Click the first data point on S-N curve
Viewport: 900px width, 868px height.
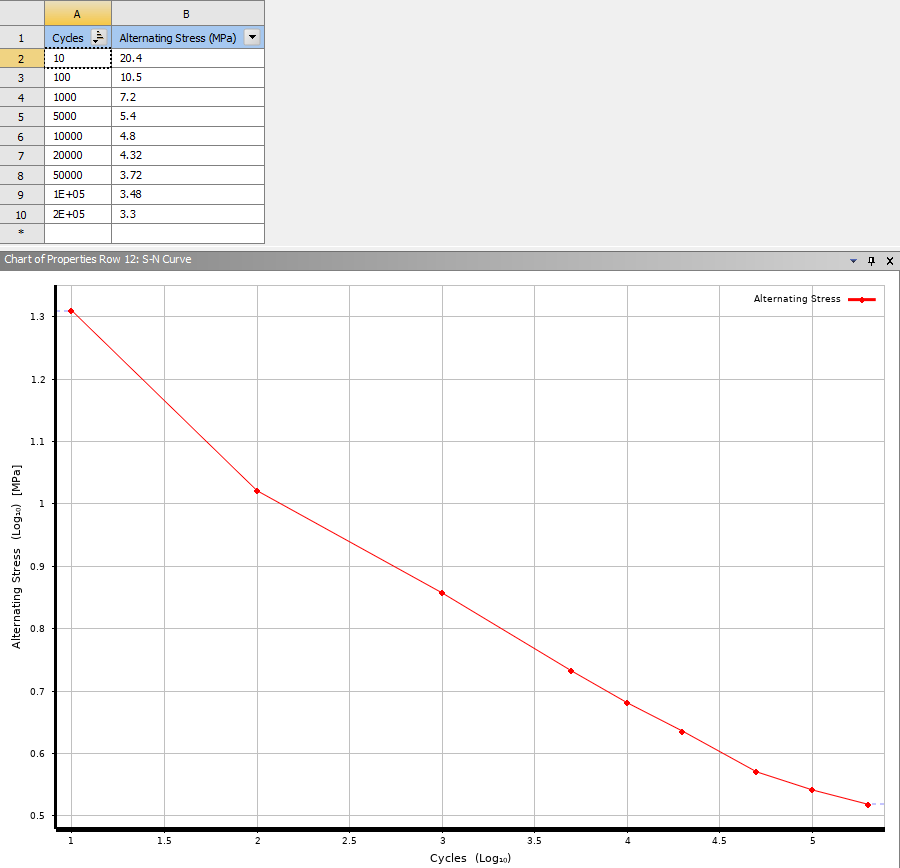[x=71, y=311]
